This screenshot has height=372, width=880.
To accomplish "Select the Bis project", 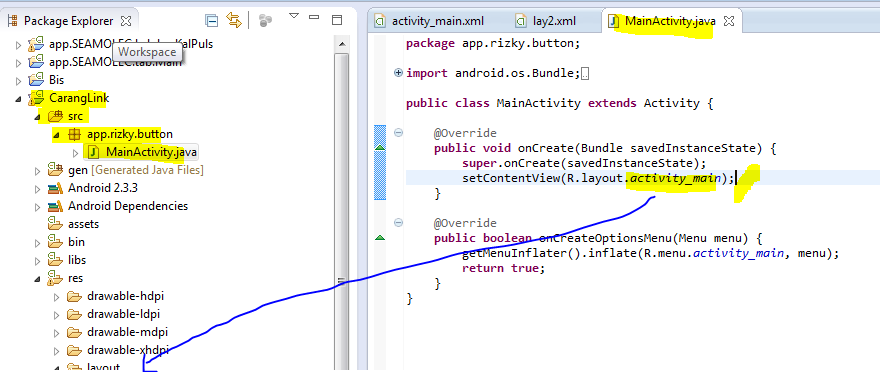I will 57,80.
